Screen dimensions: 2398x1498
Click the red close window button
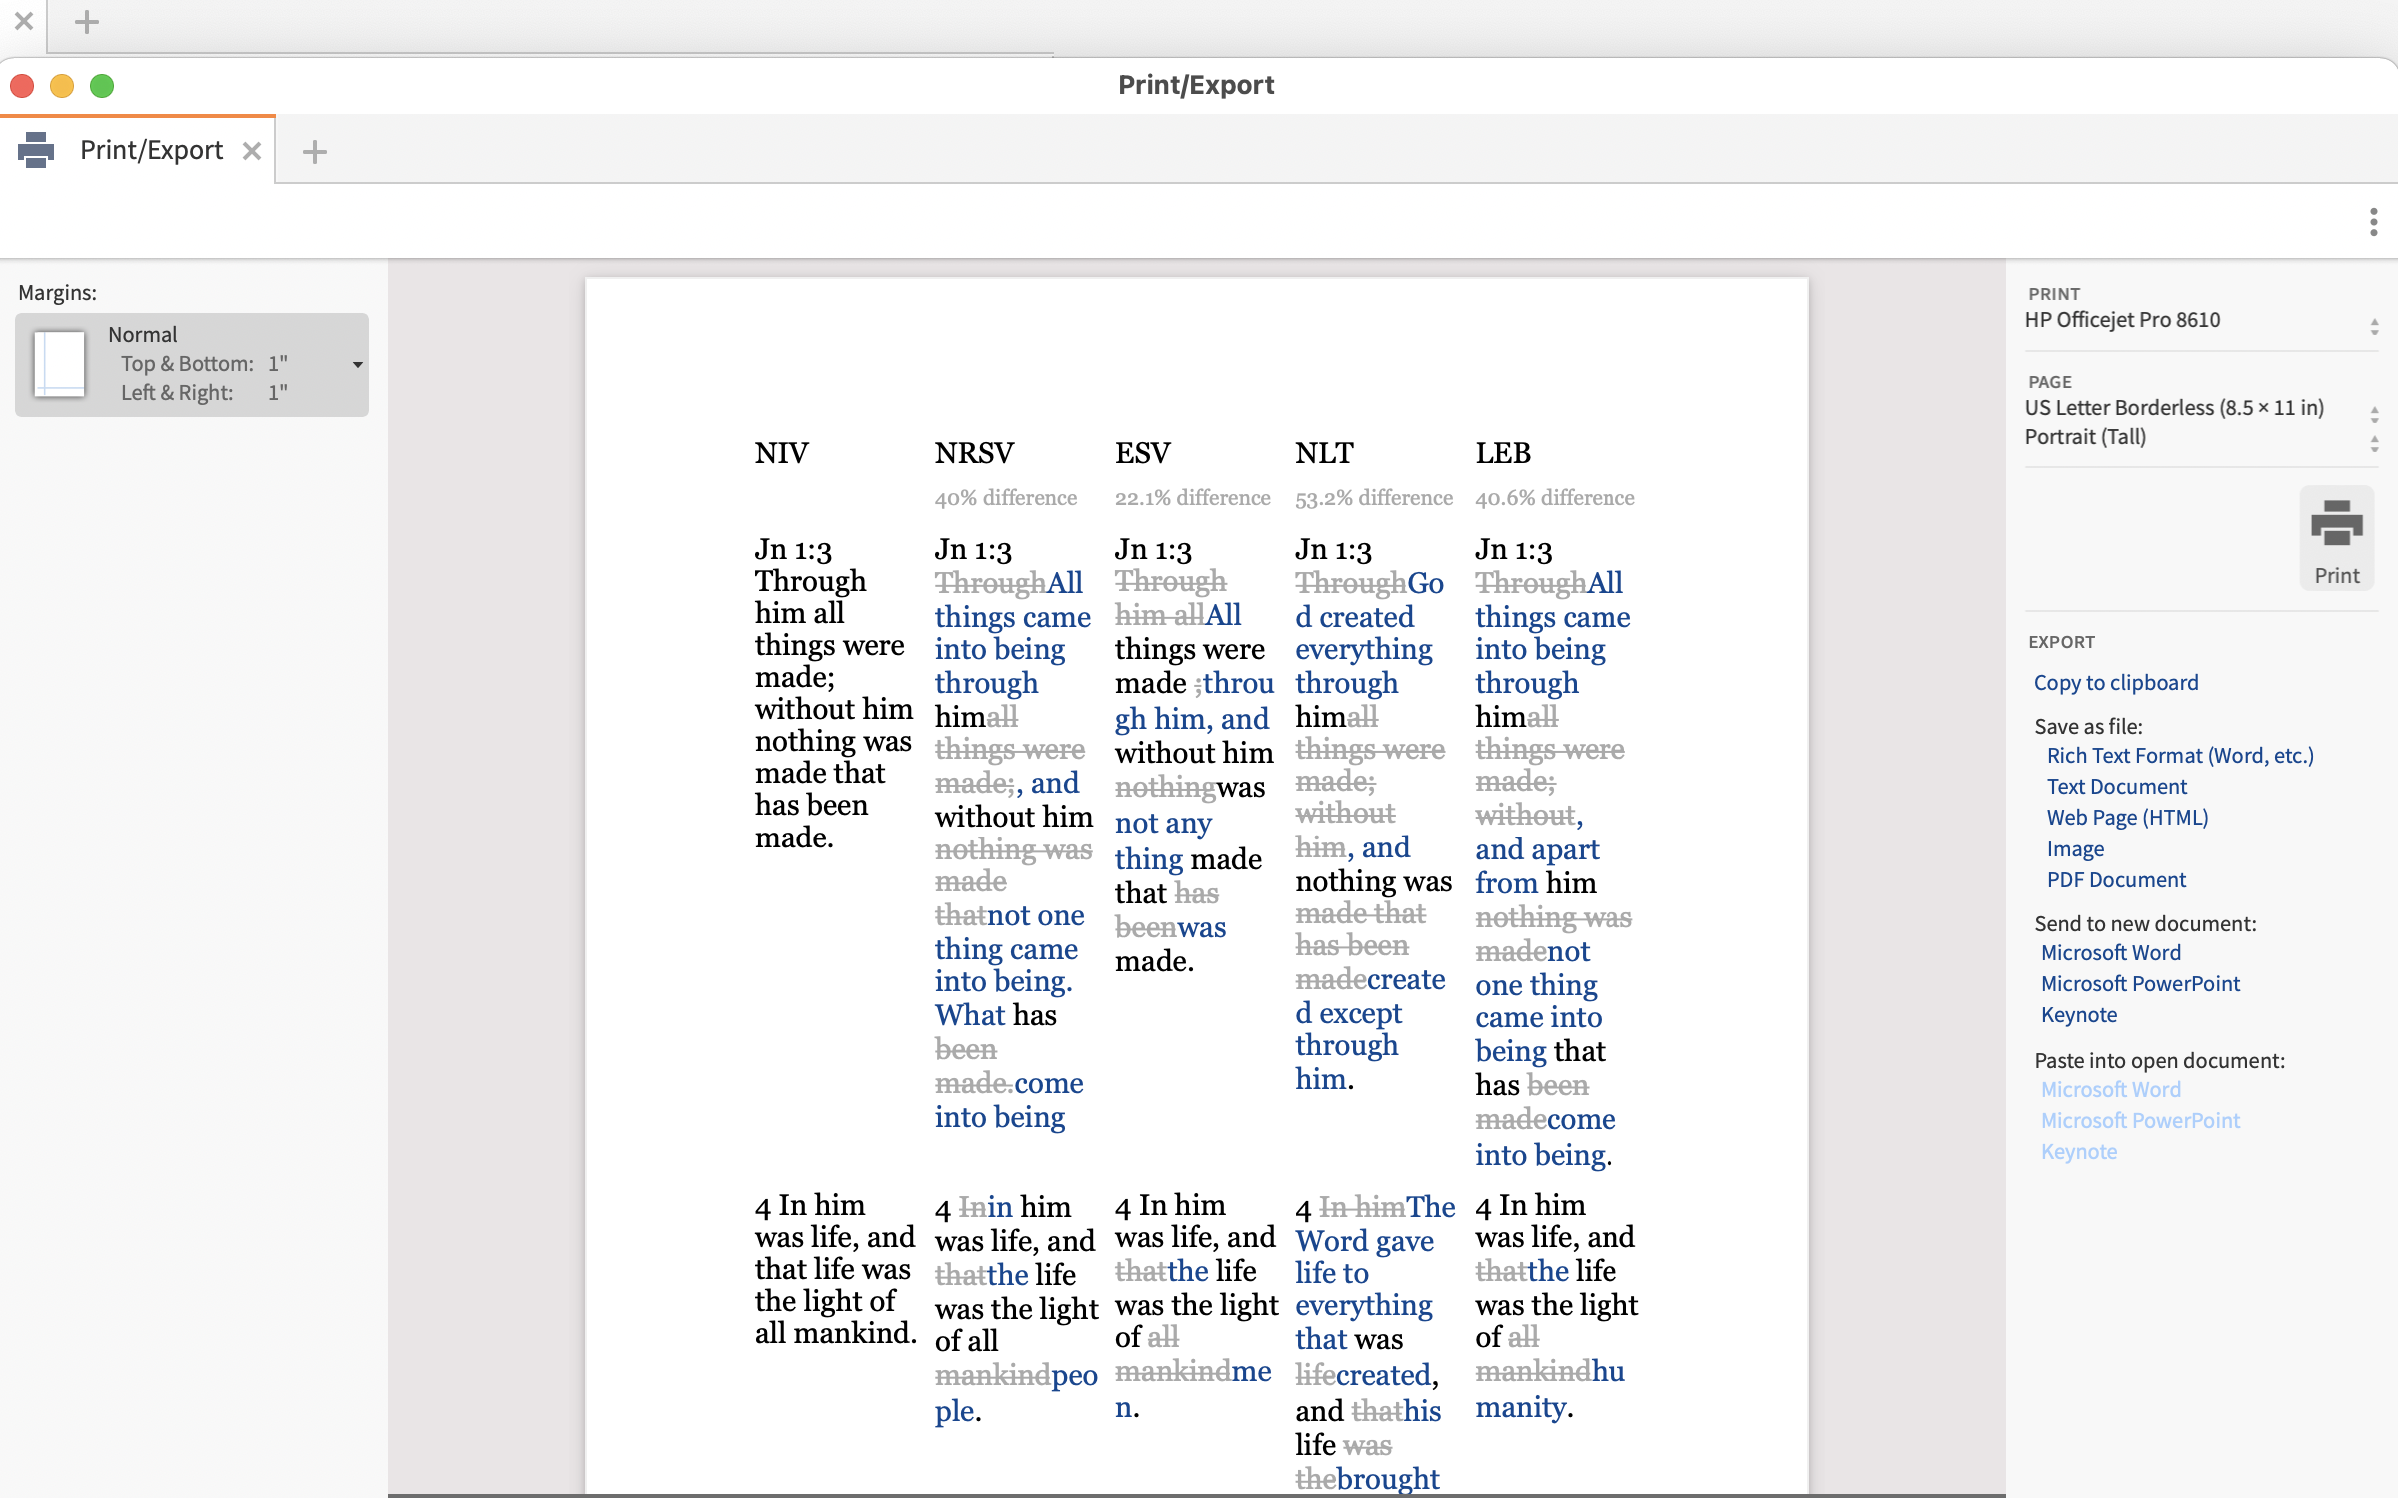pyautogui.click(x=22, y=86)
